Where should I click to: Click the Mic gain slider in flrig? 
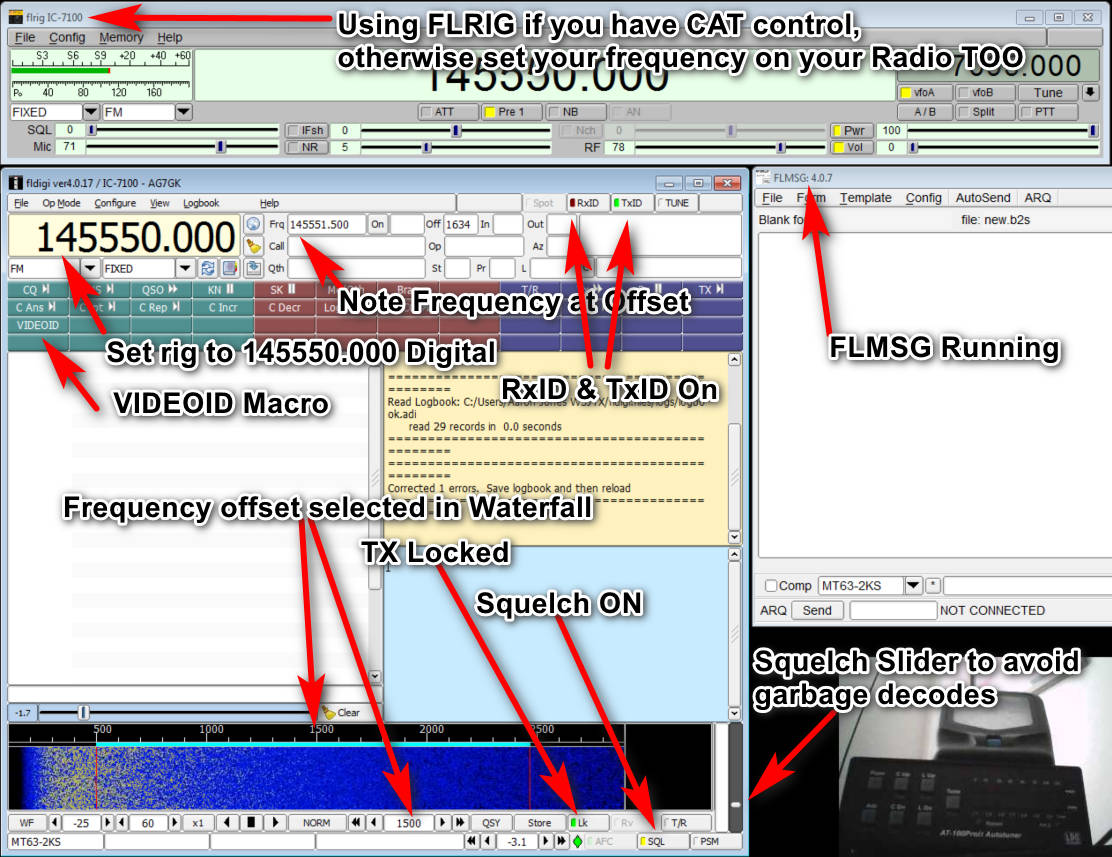tap(182, 147)
